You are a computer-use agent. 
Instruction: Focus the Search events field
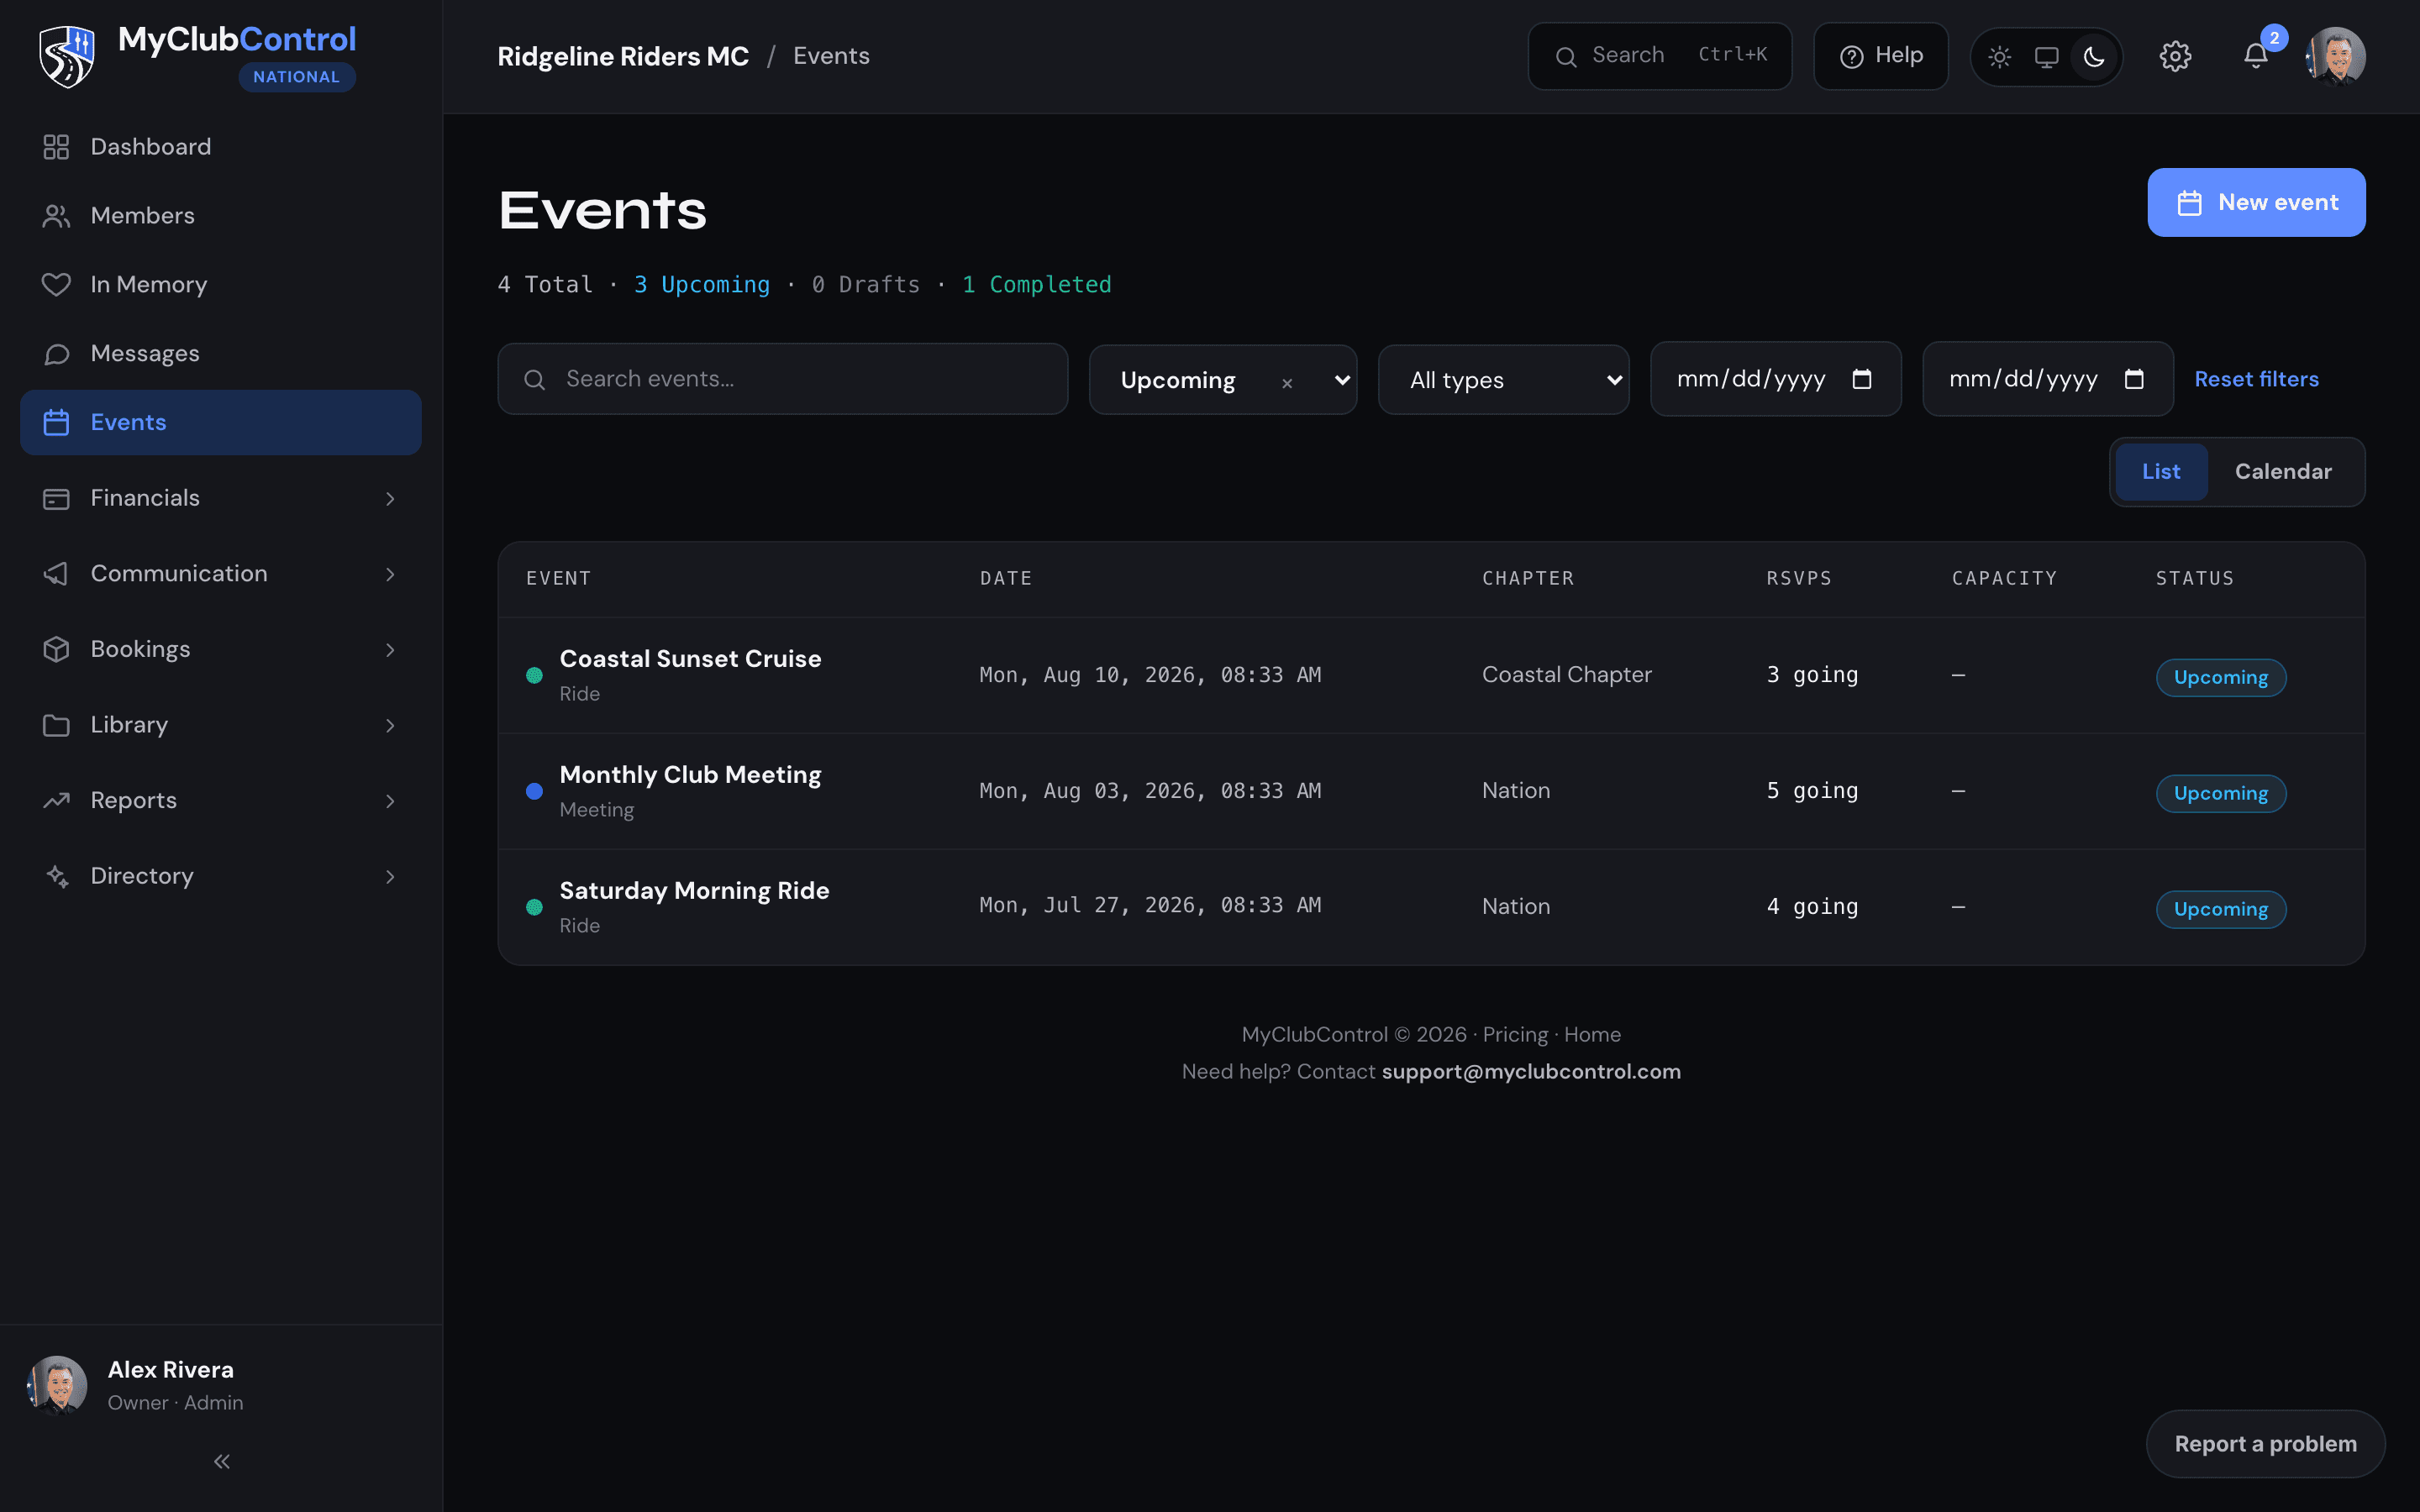[782, 379]
